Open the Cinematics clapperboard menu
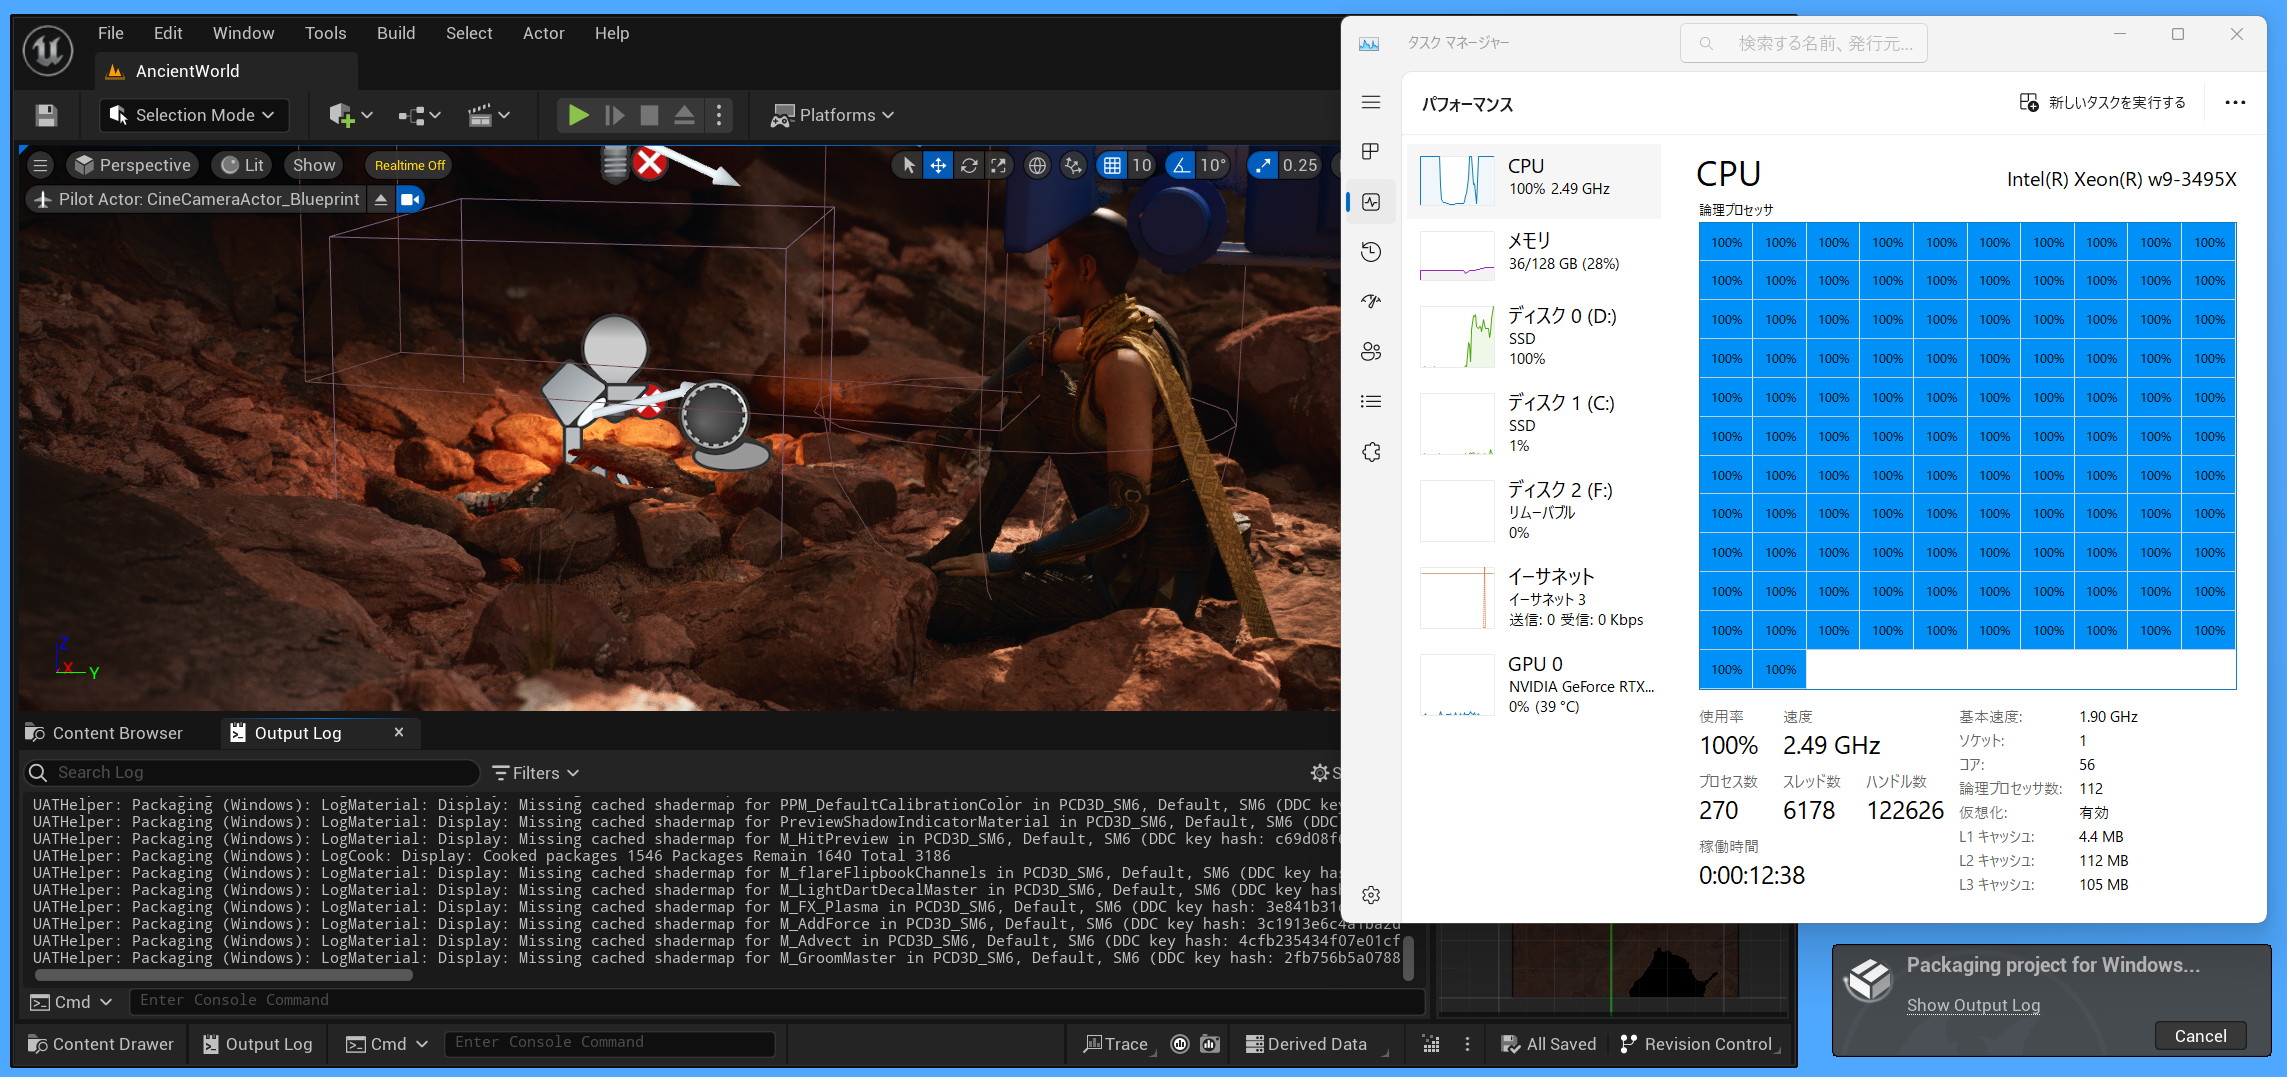This screenshot has width=2287, height=1077. click(489, 115)
